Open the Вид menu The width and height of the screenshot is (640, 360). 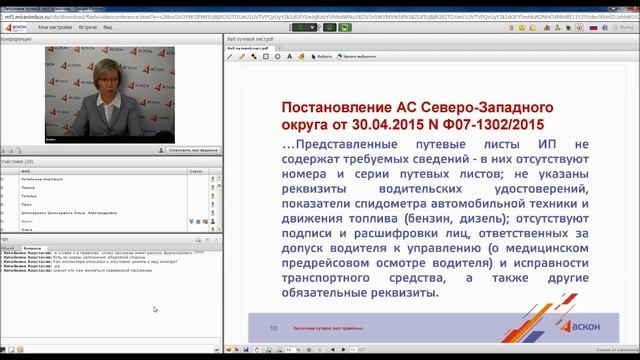click(x=108, y=27)
